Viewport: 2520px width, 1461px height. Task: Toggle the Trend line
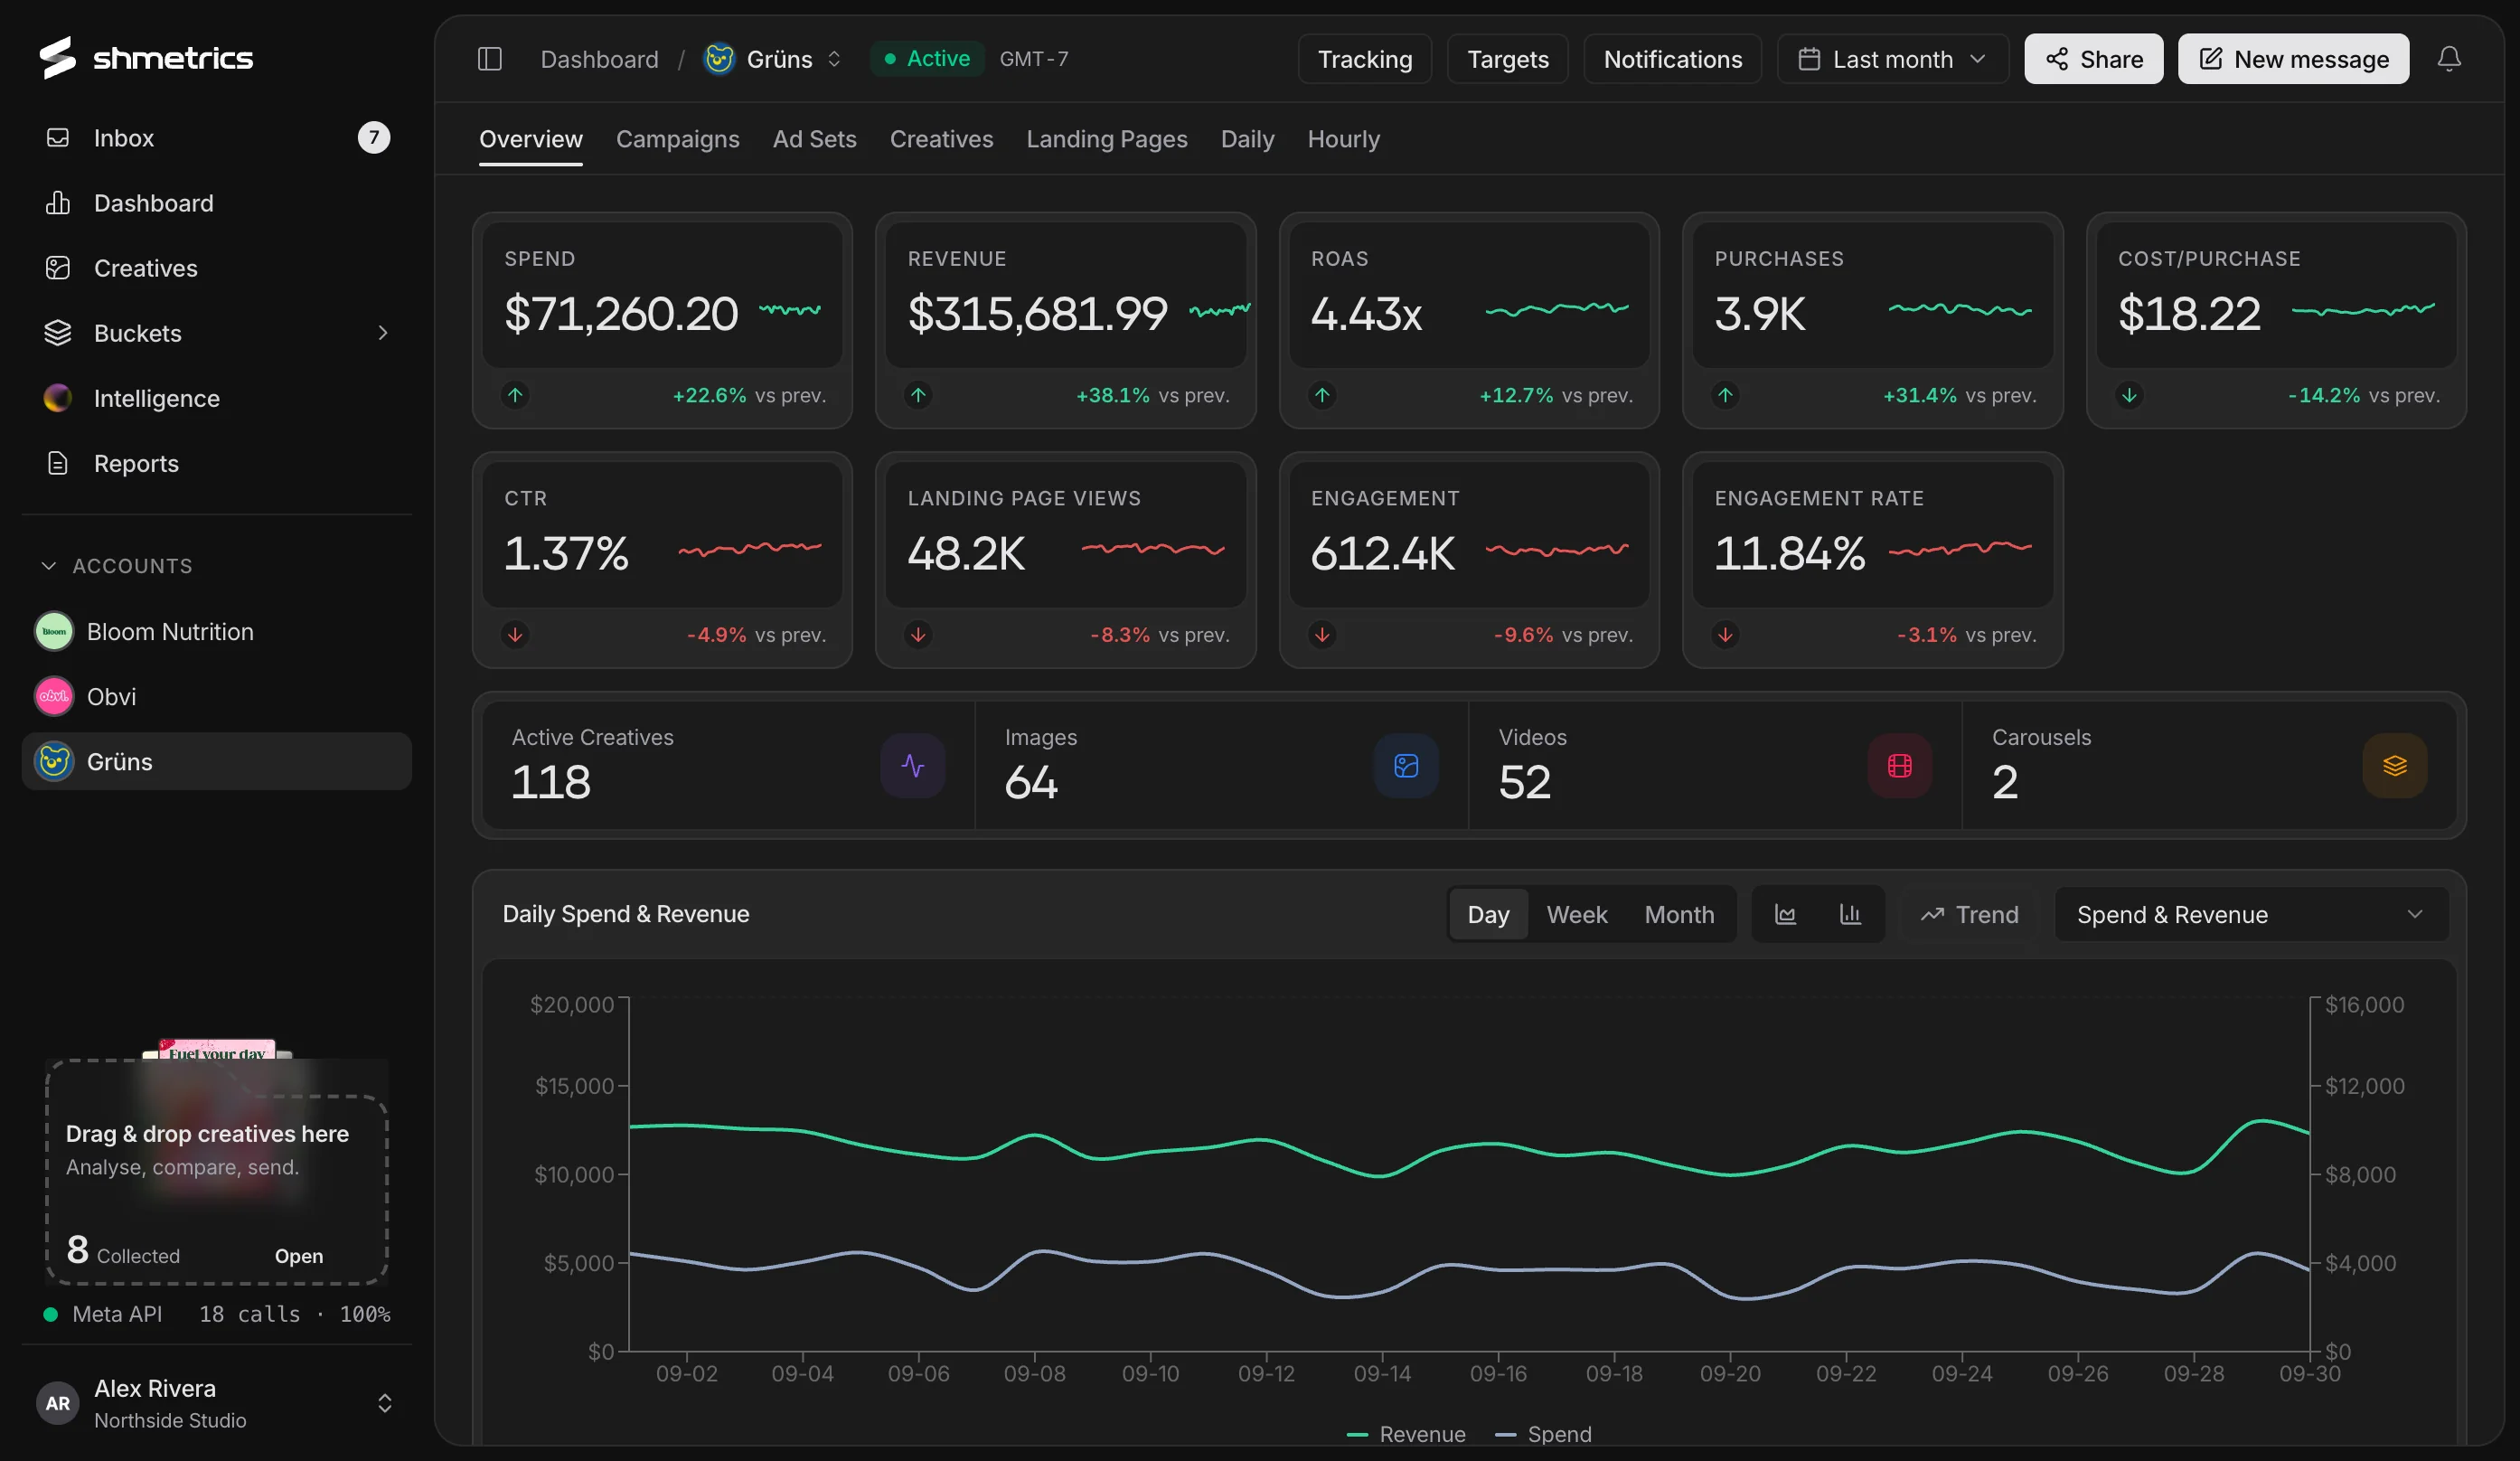pos(1969,914)
